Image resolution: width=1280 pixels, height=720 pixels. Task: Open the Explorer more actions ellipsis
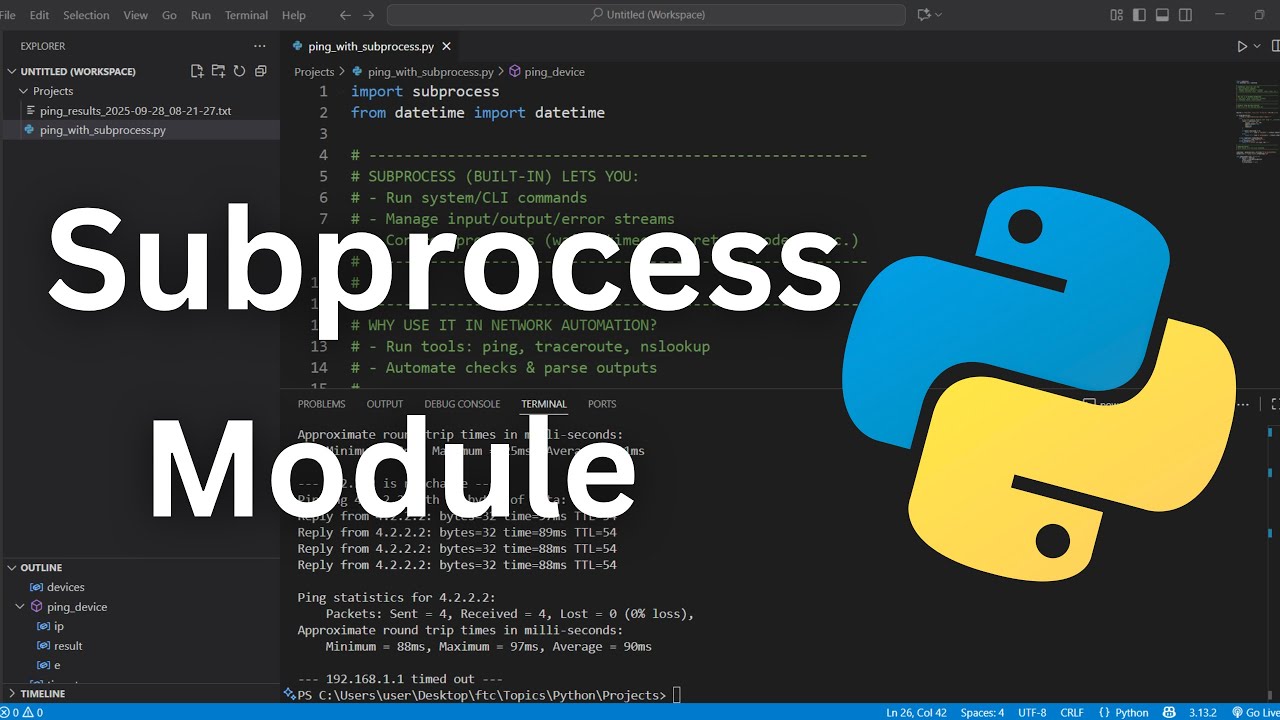coord(260,46)
